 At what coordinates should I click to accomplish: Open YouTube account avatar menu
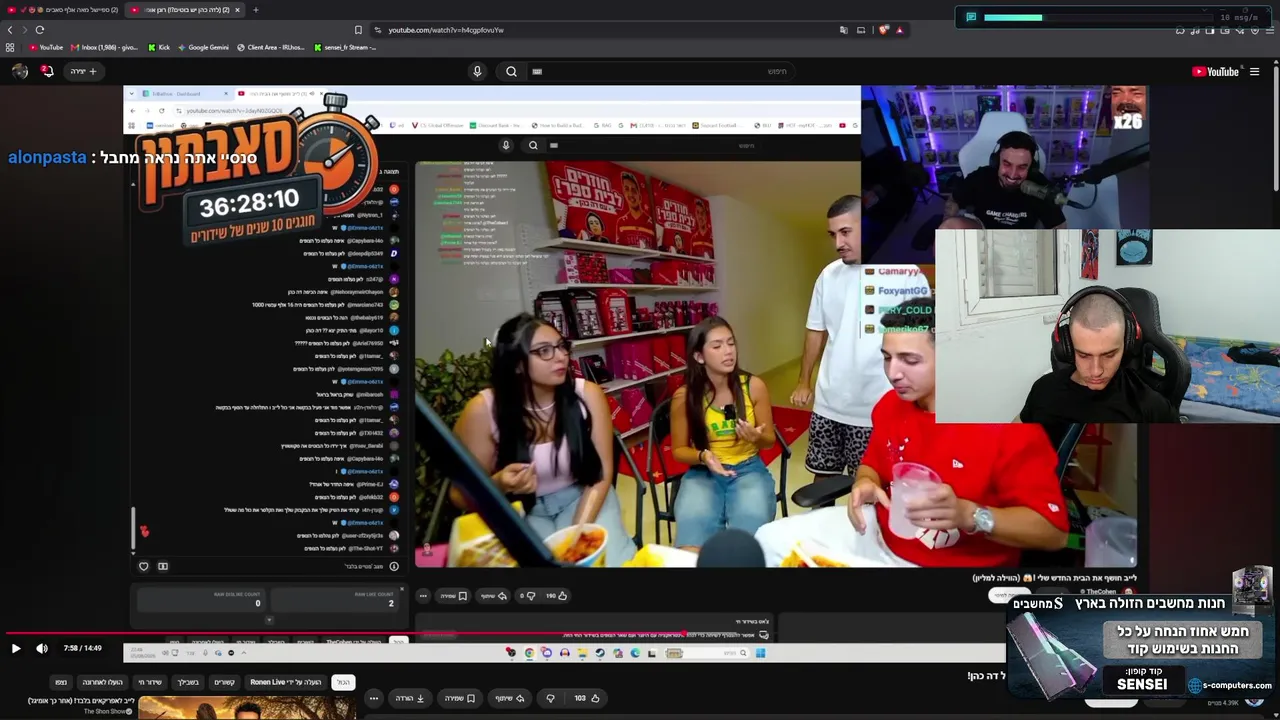(20, 71)
